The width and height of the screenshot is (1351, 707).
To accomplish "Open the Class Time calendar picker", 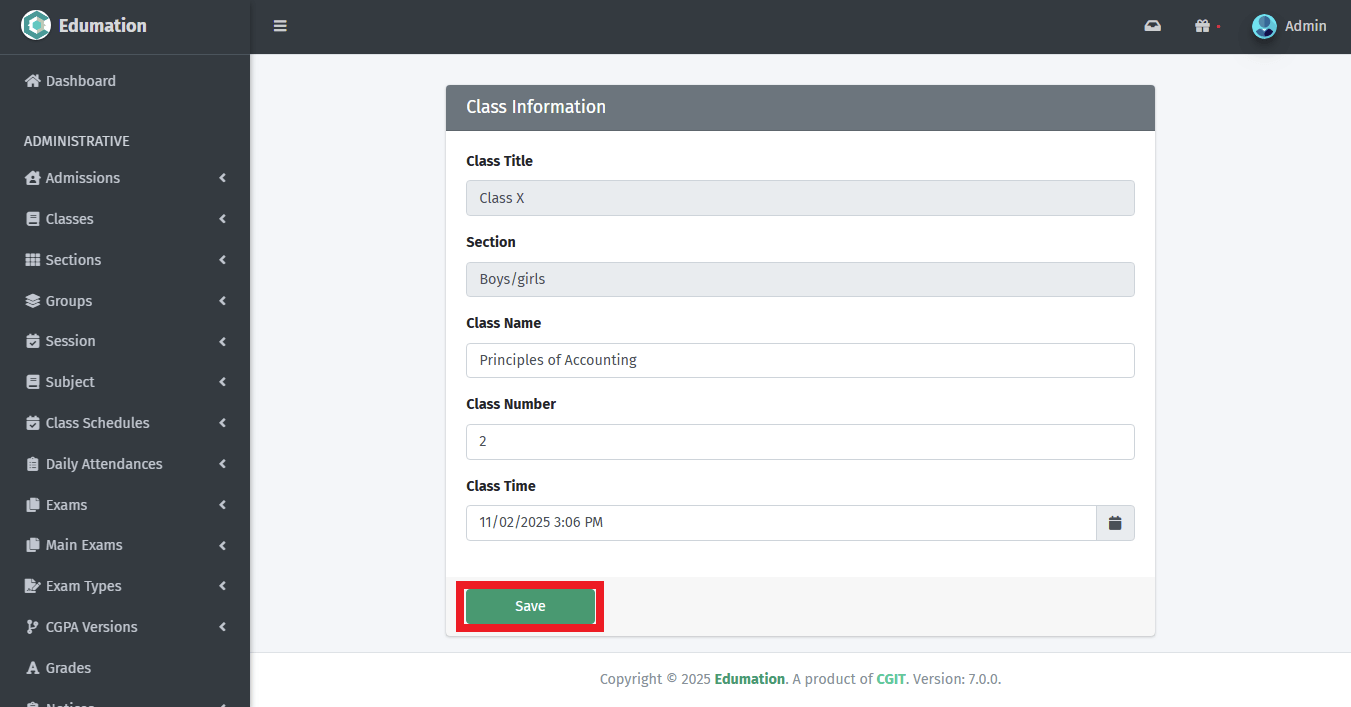I will [x=1115, y=523].
